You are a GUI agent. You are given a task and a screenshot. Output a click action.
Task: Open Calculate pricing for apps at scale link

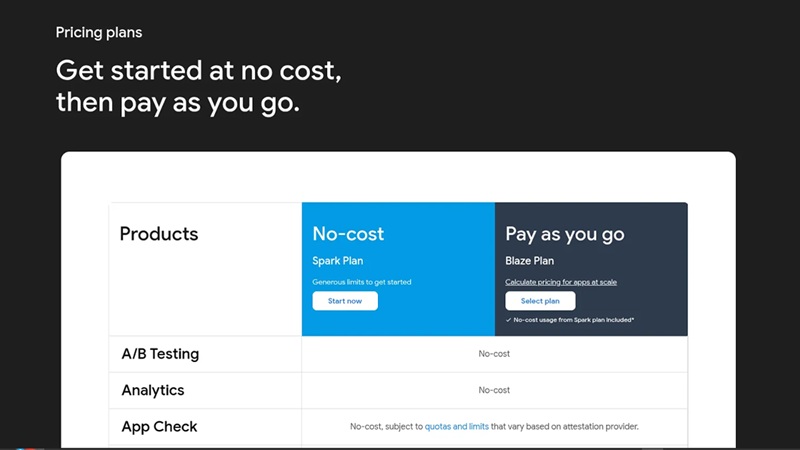tap(561, 282)
